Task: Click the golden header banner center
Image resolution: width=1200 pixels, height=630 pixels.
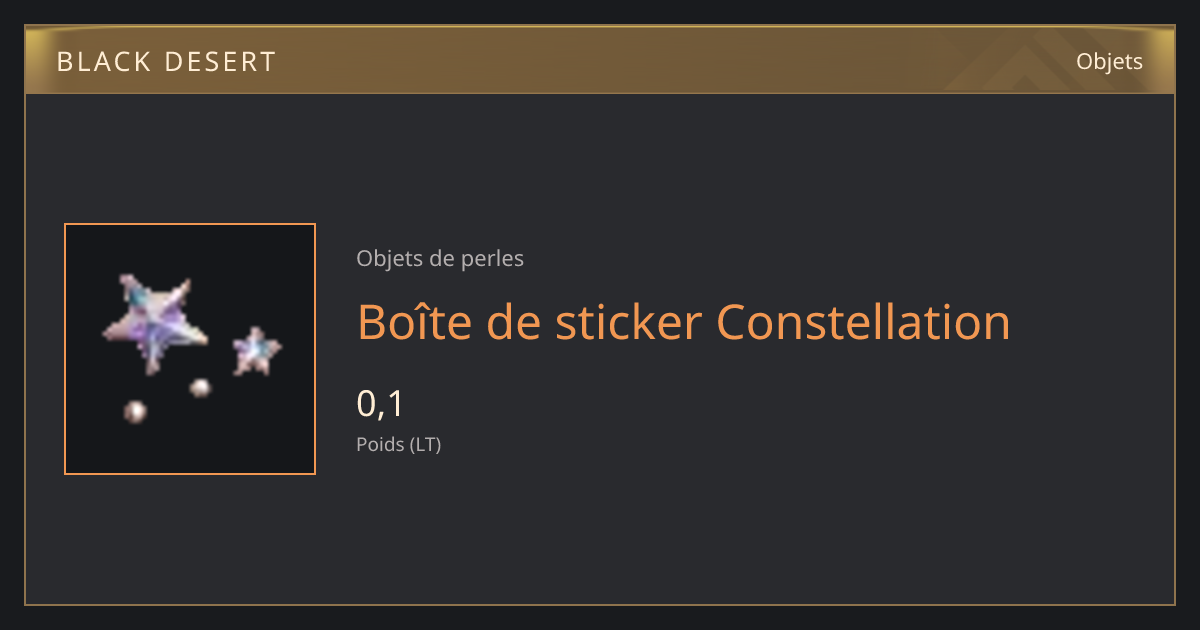Action: point(600,60)
